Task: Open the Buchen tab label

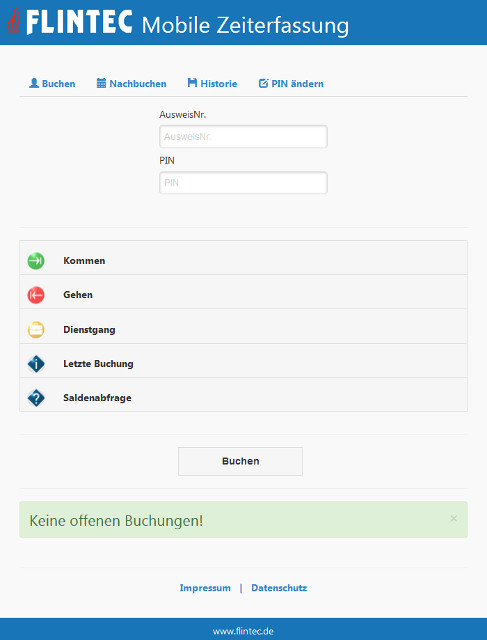Action: click(59, 84)
